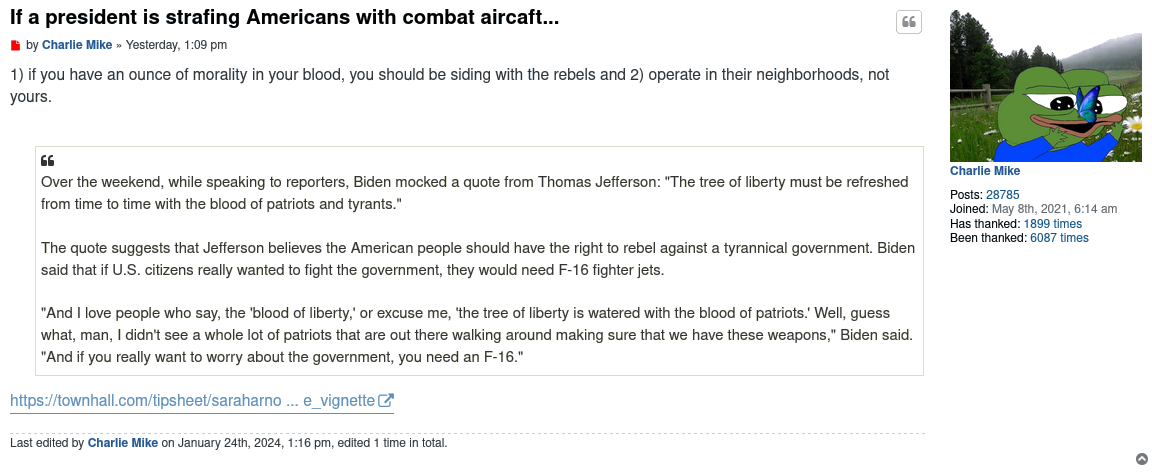Click the red unread post icon
Image resolution: width=1152 pixels, height=473 pixels.
[x=15, y=46]
